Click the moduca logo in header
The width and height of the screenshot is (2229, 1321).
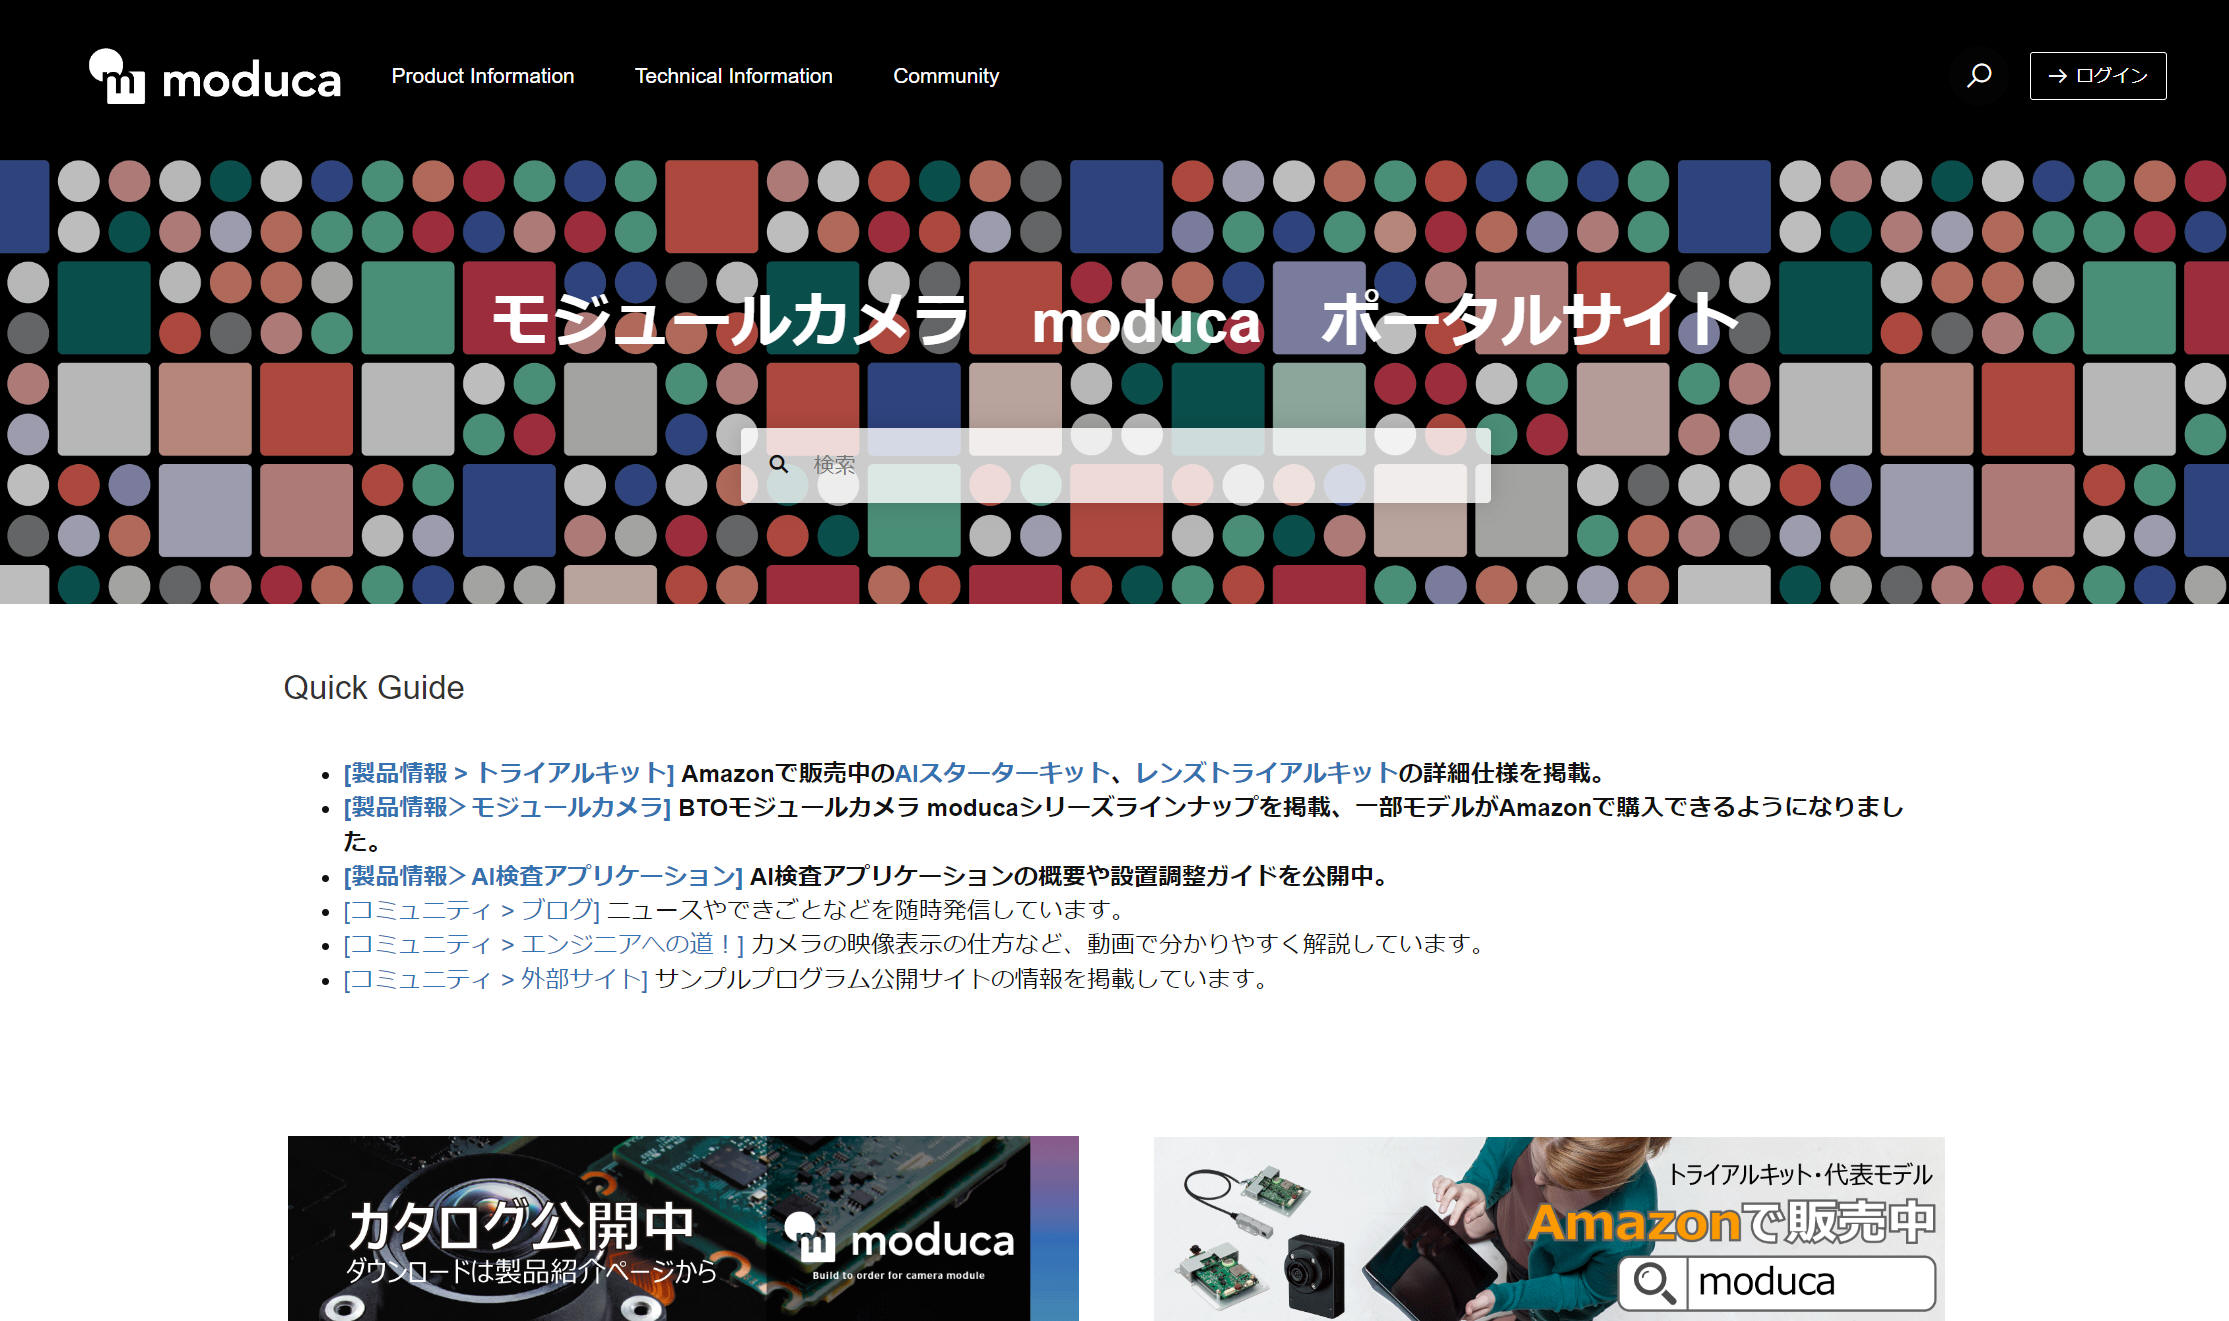pos(215,76)
